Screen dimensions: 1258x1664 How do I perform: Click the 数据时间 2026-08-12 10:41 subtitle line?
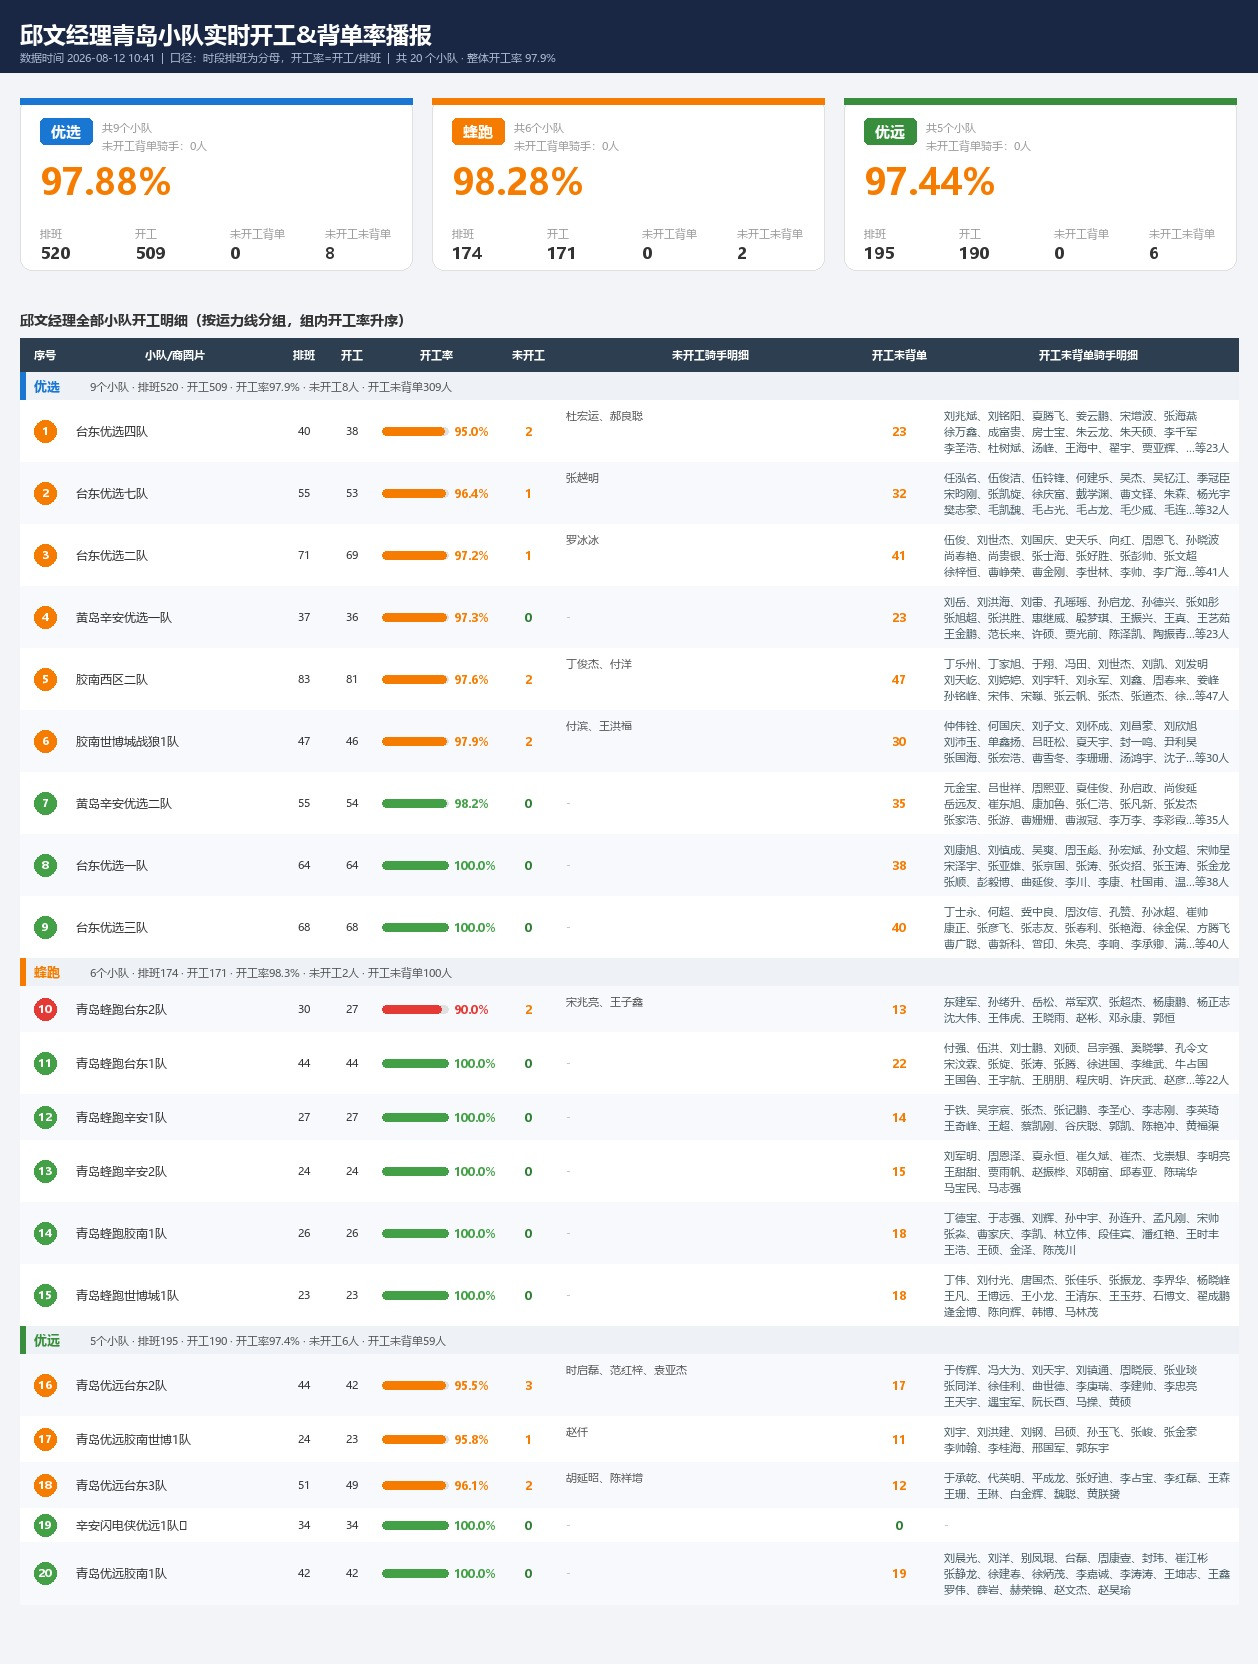point(288,58)
